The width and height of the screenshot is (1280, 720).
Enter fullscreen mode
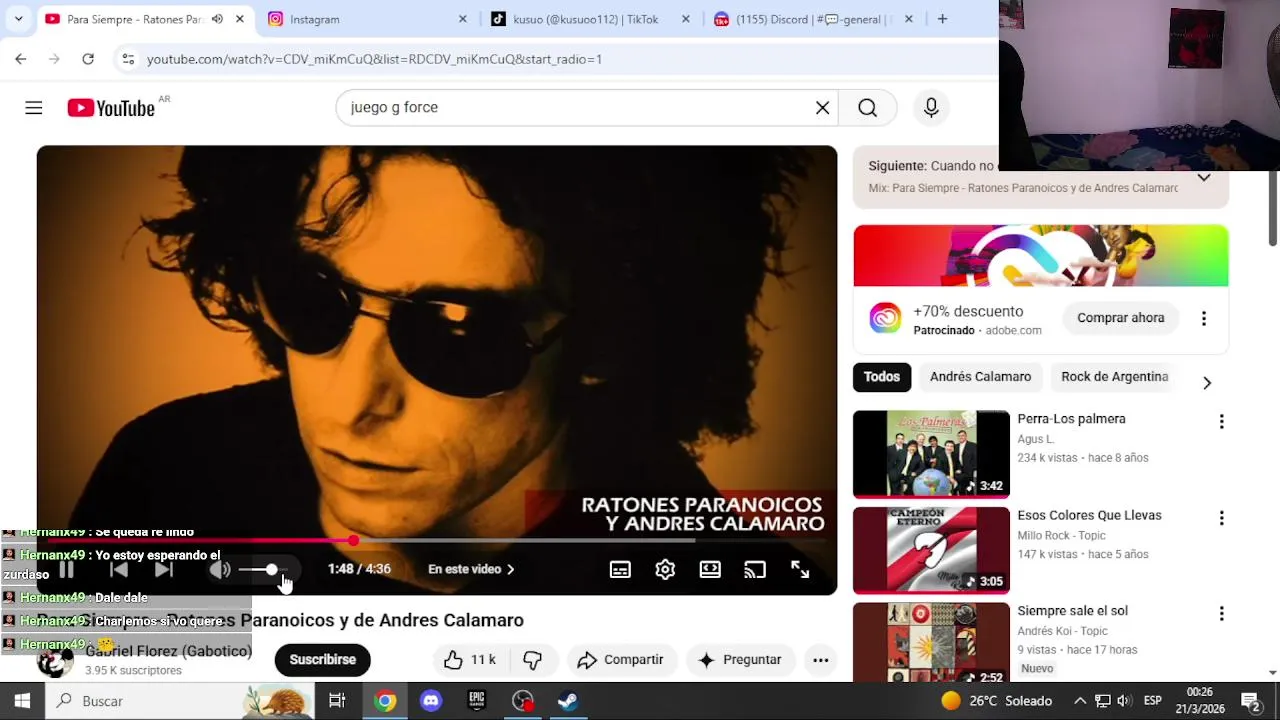click(800, 569)
